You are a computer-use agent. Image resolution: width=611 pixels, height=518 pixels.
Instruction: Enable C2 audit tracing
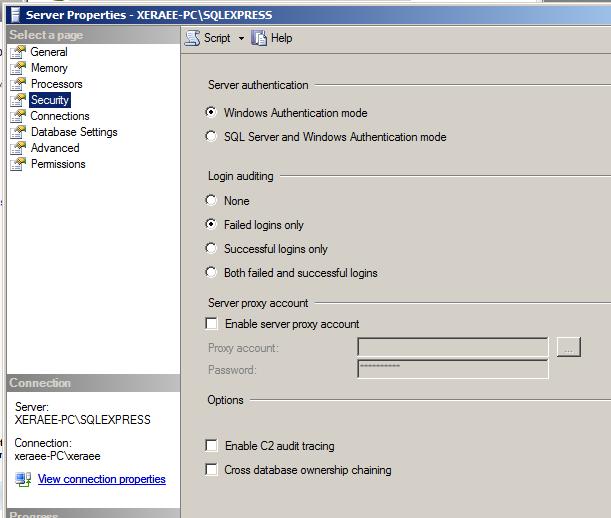coord(211,446)
